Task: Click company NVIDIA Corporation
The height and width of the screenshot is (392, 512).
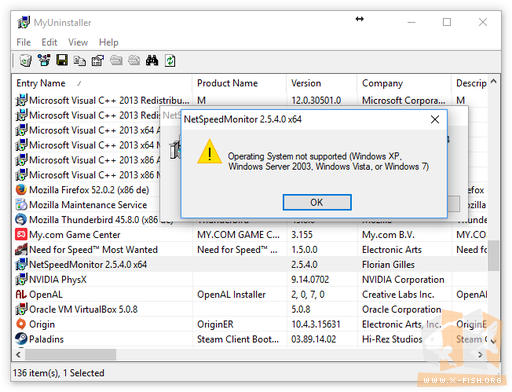Action: pyautogui.click(x=403, y=279)
